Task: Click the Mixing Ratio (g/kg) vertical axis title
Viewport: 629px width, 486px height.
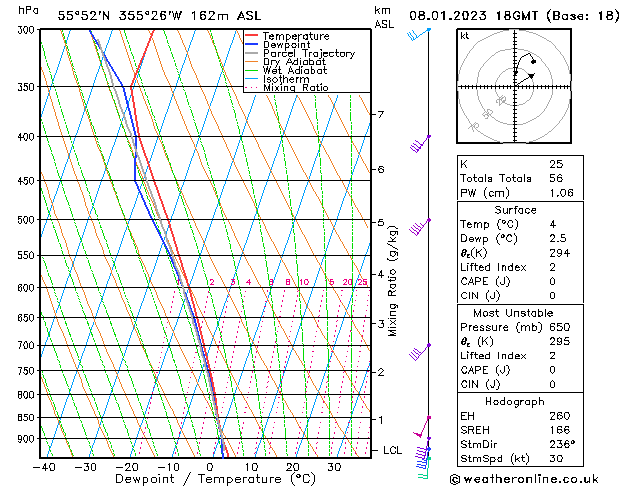Action: tap(393, 281)
